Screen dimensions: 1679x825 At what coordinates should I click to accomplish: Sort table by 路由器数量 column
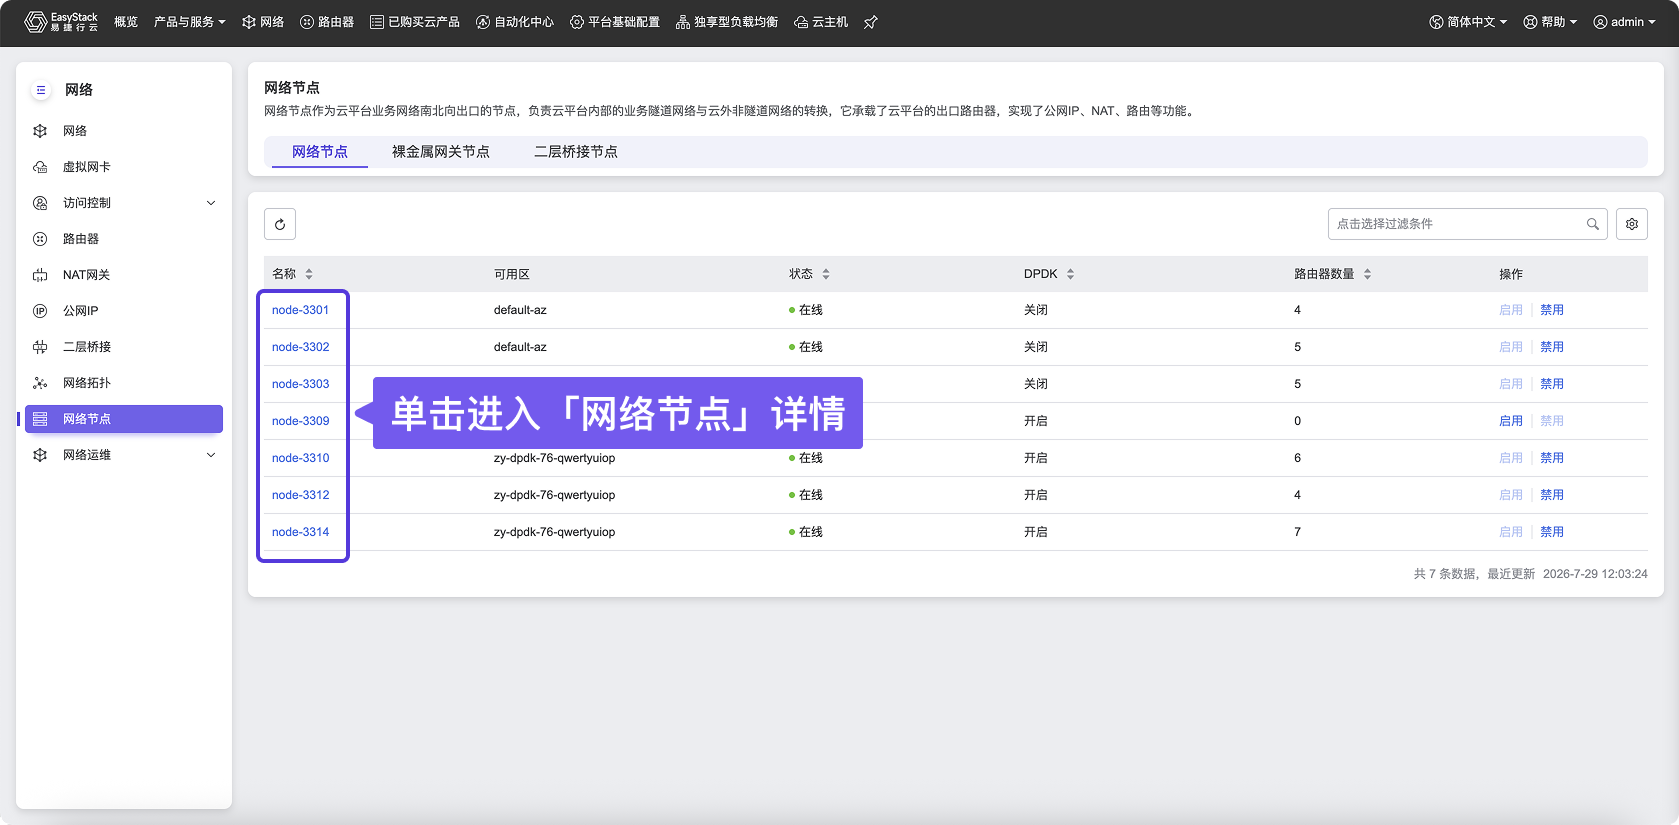click(1367, 274)
